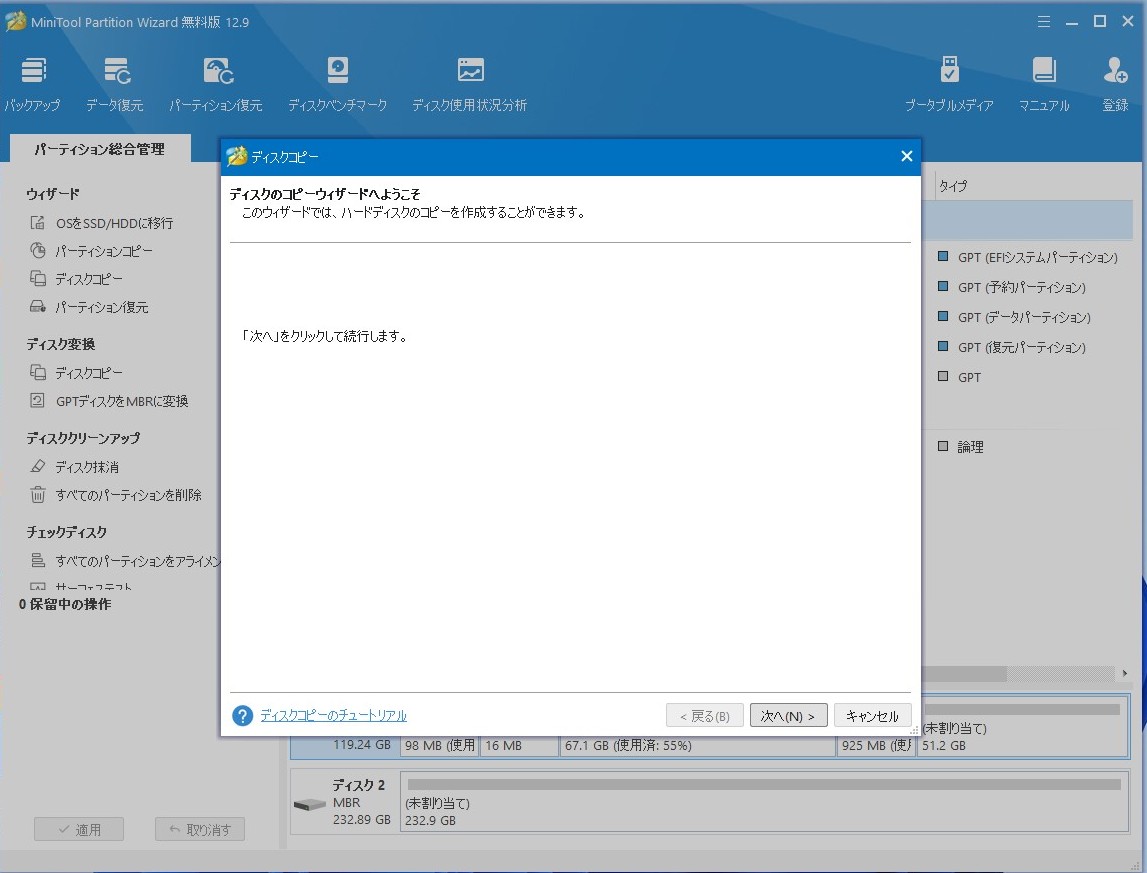
Task: Launch パーティション復元 from the top toolbar
Action: 216,72
